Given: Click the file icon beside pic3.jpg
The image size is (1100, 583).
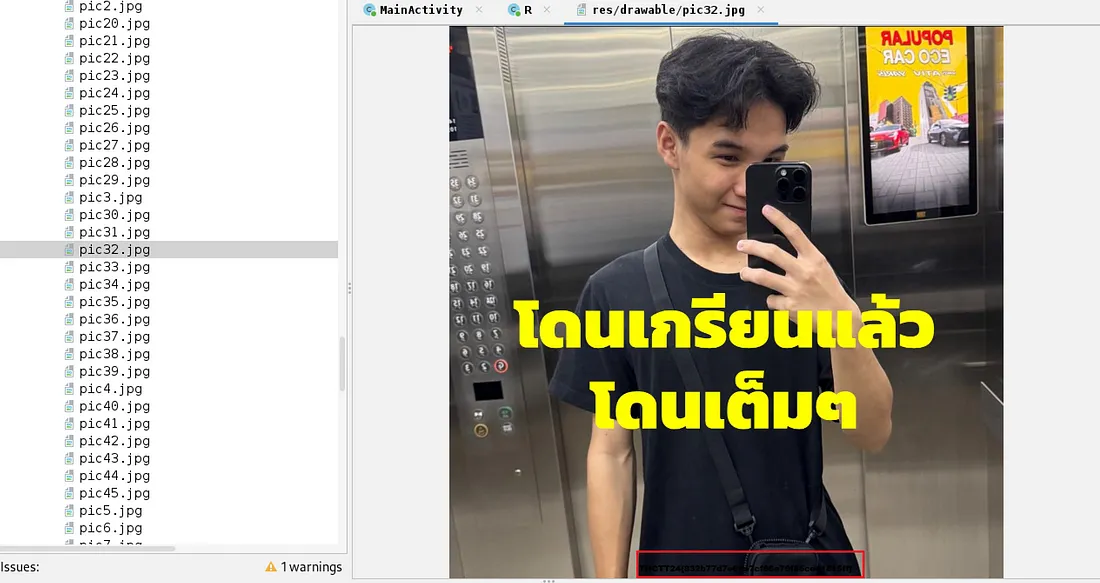Looking at the screenshot, I should 69,197.
